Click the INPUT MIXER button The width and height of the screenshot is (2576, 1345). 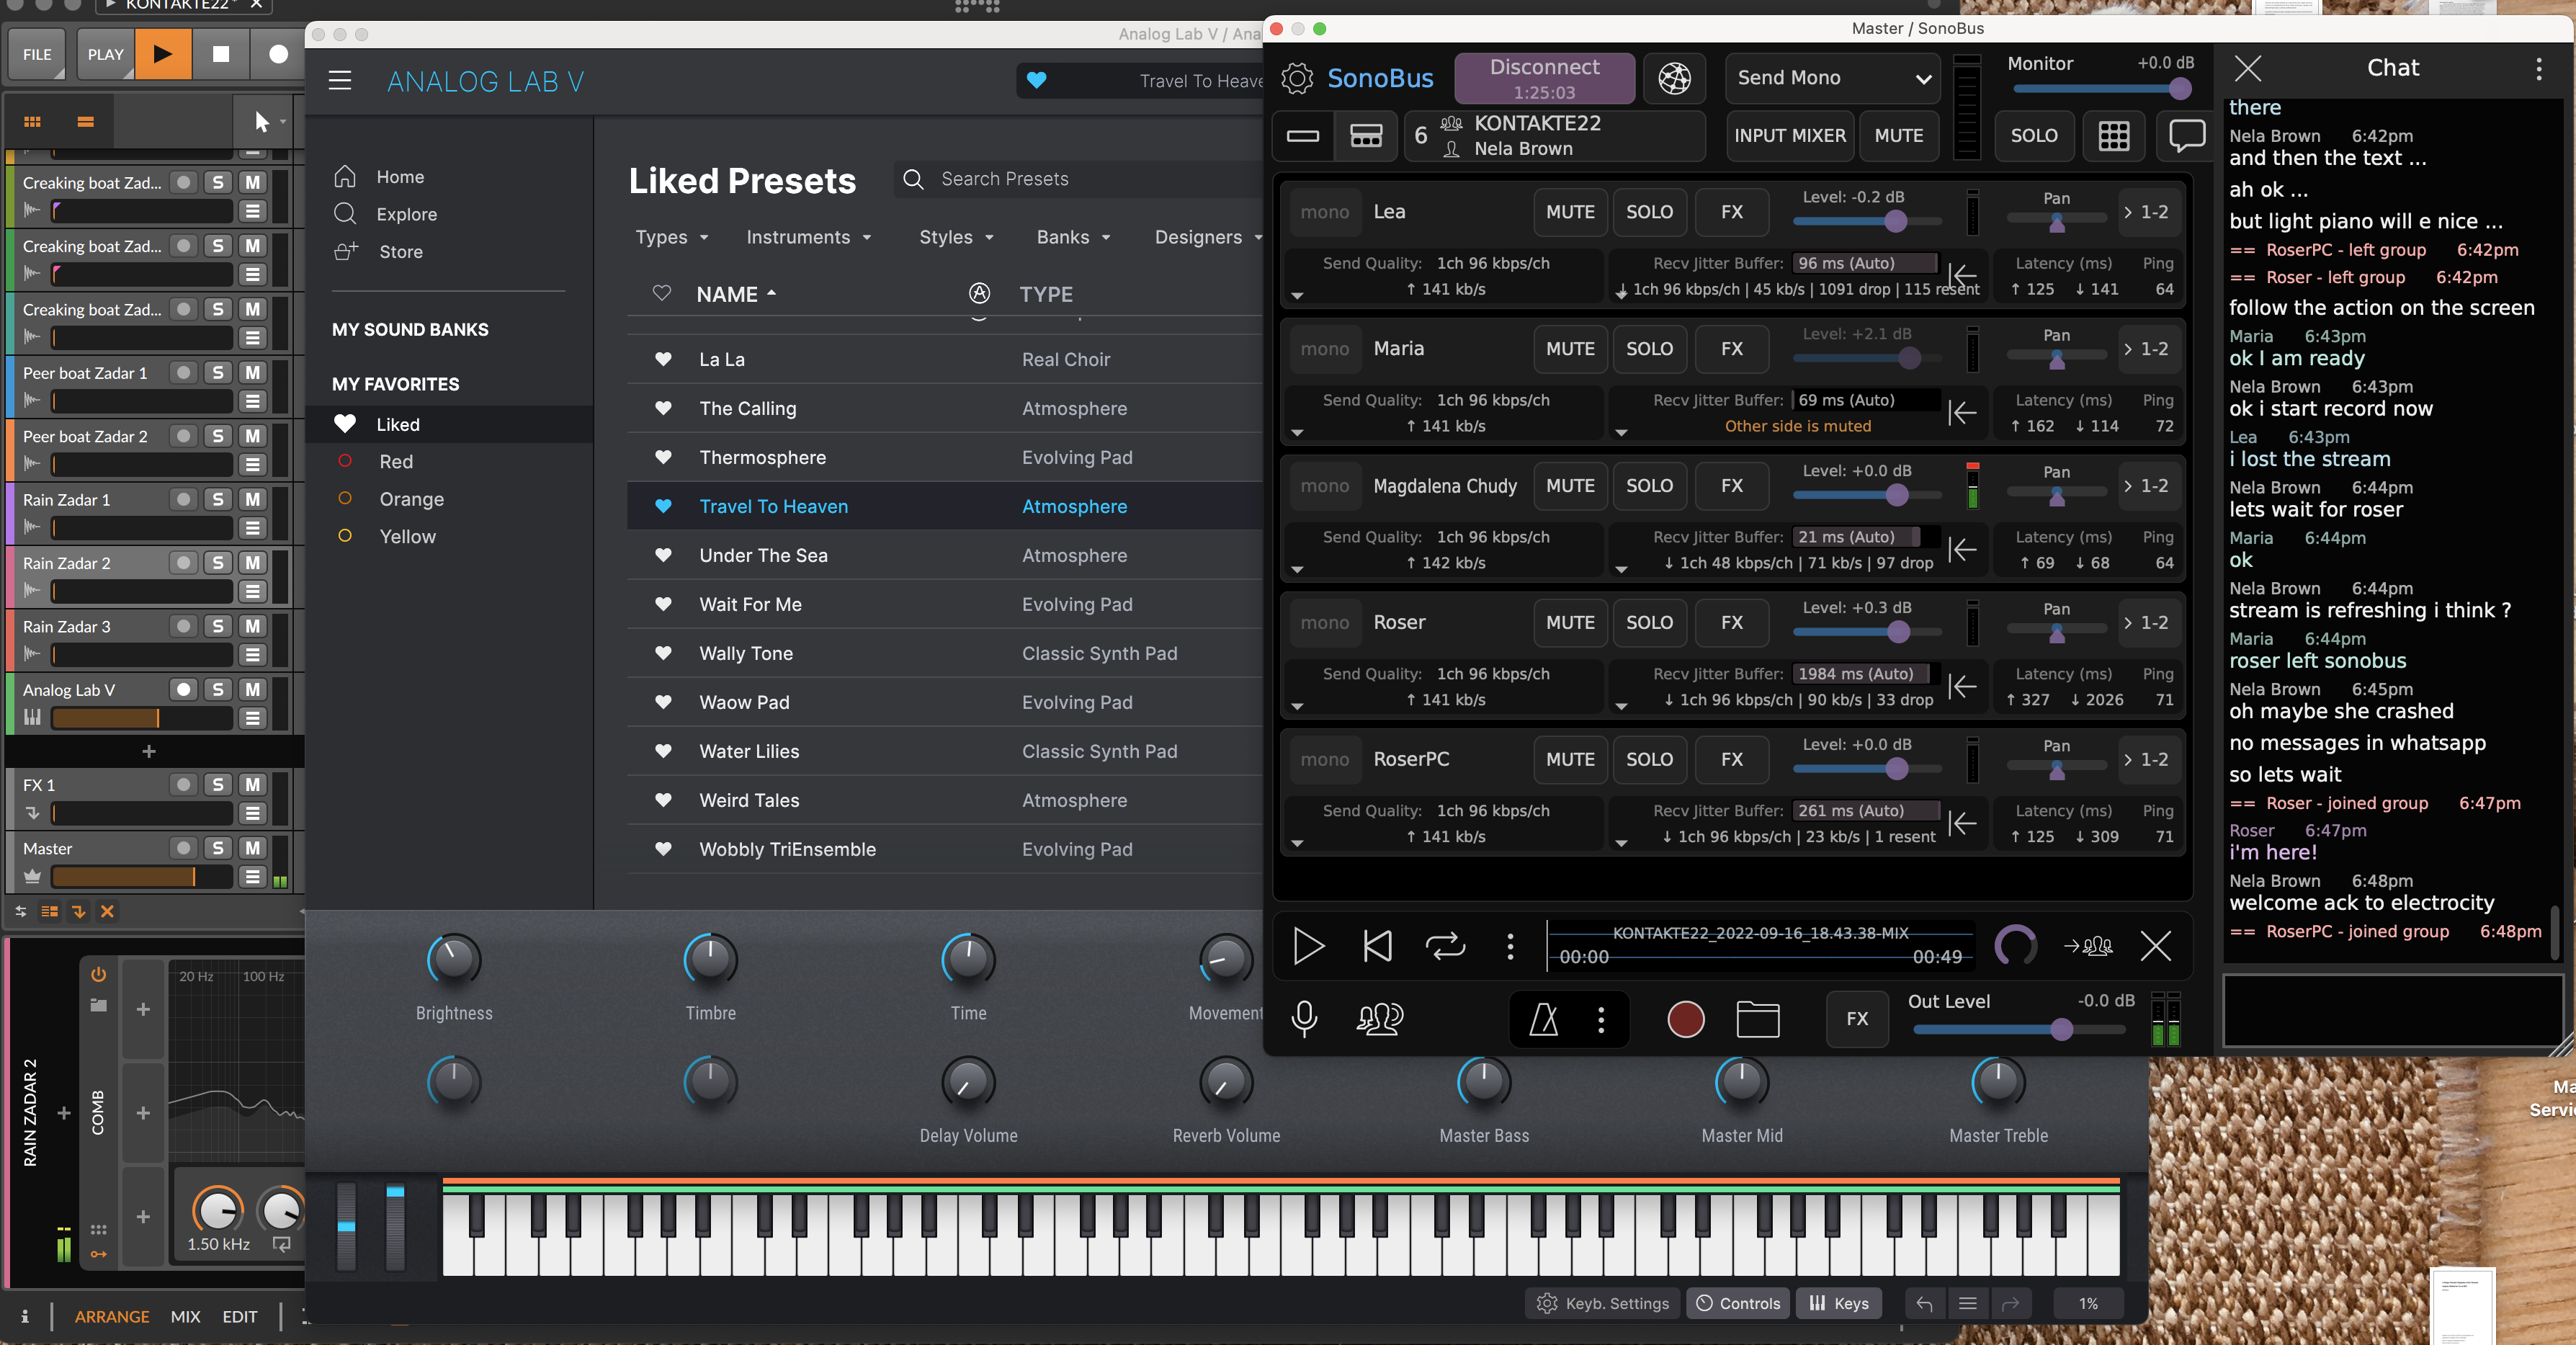(1789, 135)
